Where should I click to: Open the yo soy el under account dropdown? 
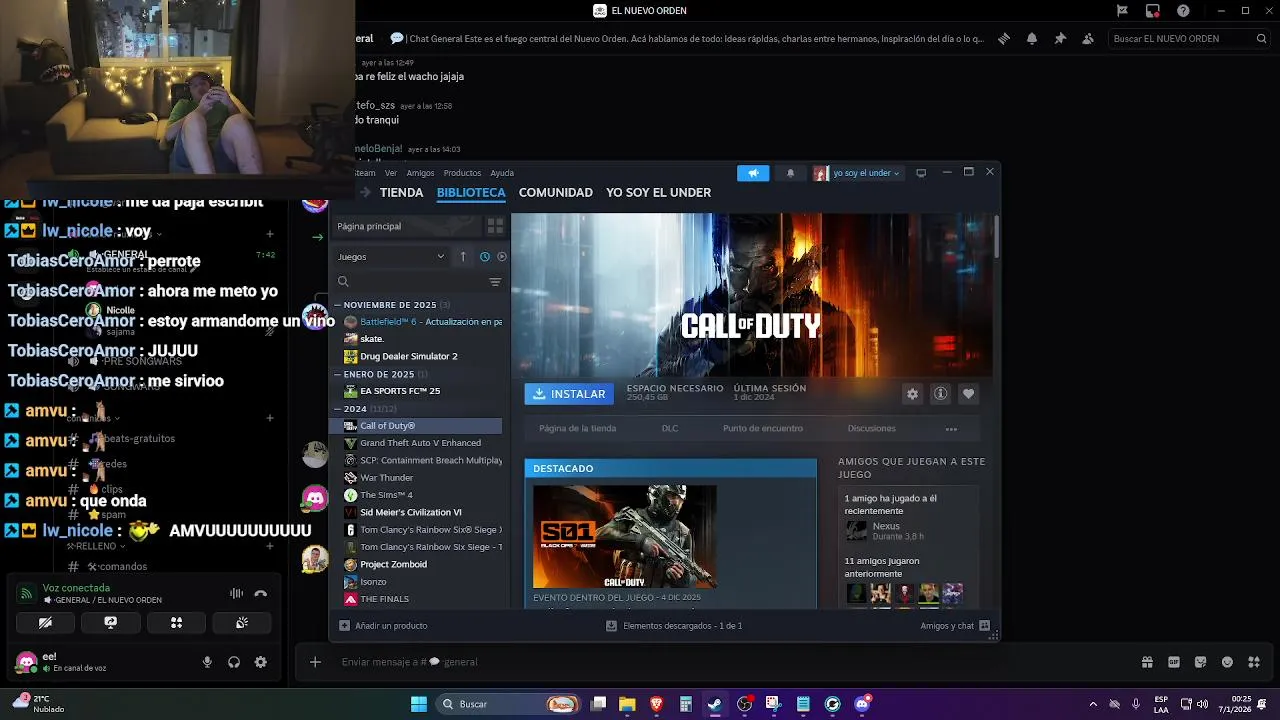pyautogui.click(x=857, y=173)
